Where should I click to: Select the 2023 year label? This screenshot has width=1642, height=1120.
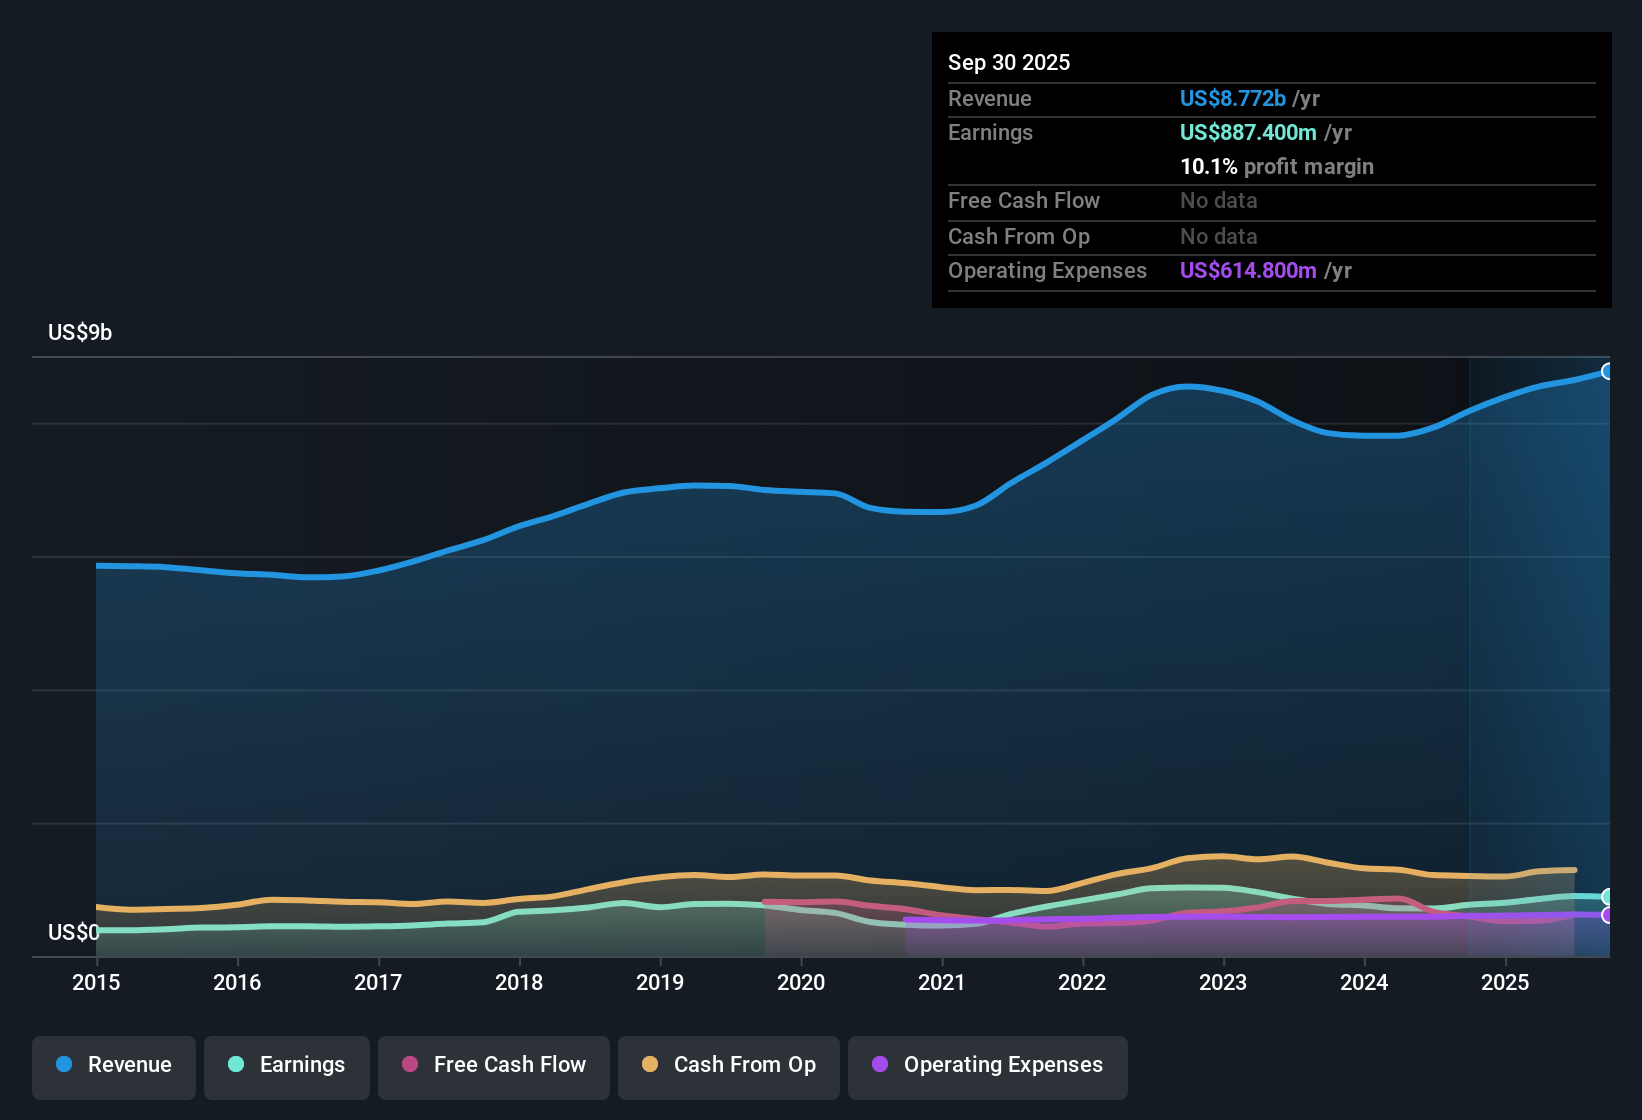[1223, 983]
